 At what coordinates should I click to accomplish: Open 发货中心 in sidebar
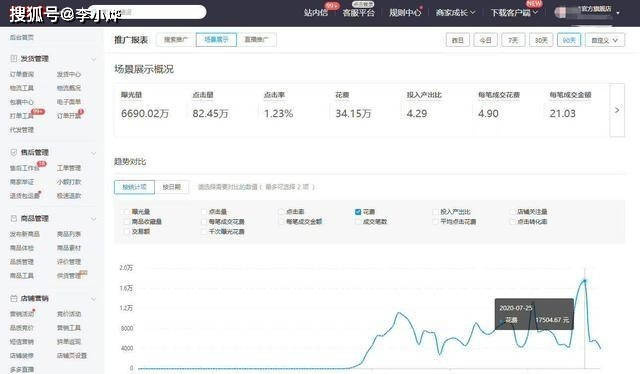tap(69, 74)
